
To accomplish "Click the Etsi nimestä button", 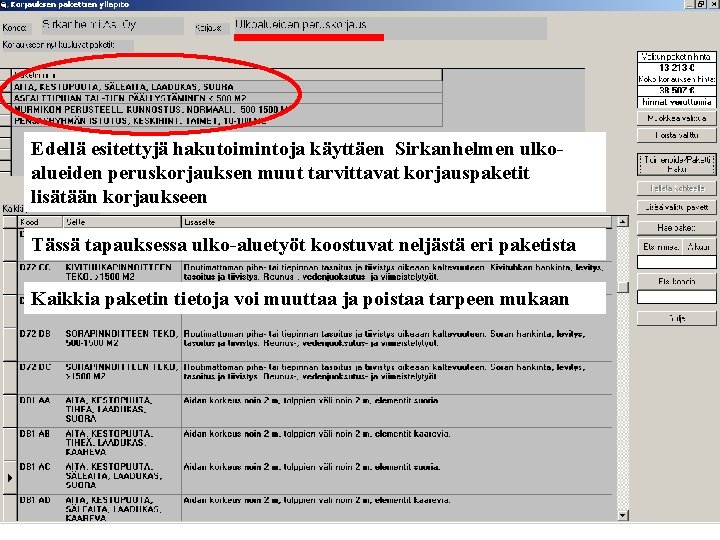I will point(660,247).
